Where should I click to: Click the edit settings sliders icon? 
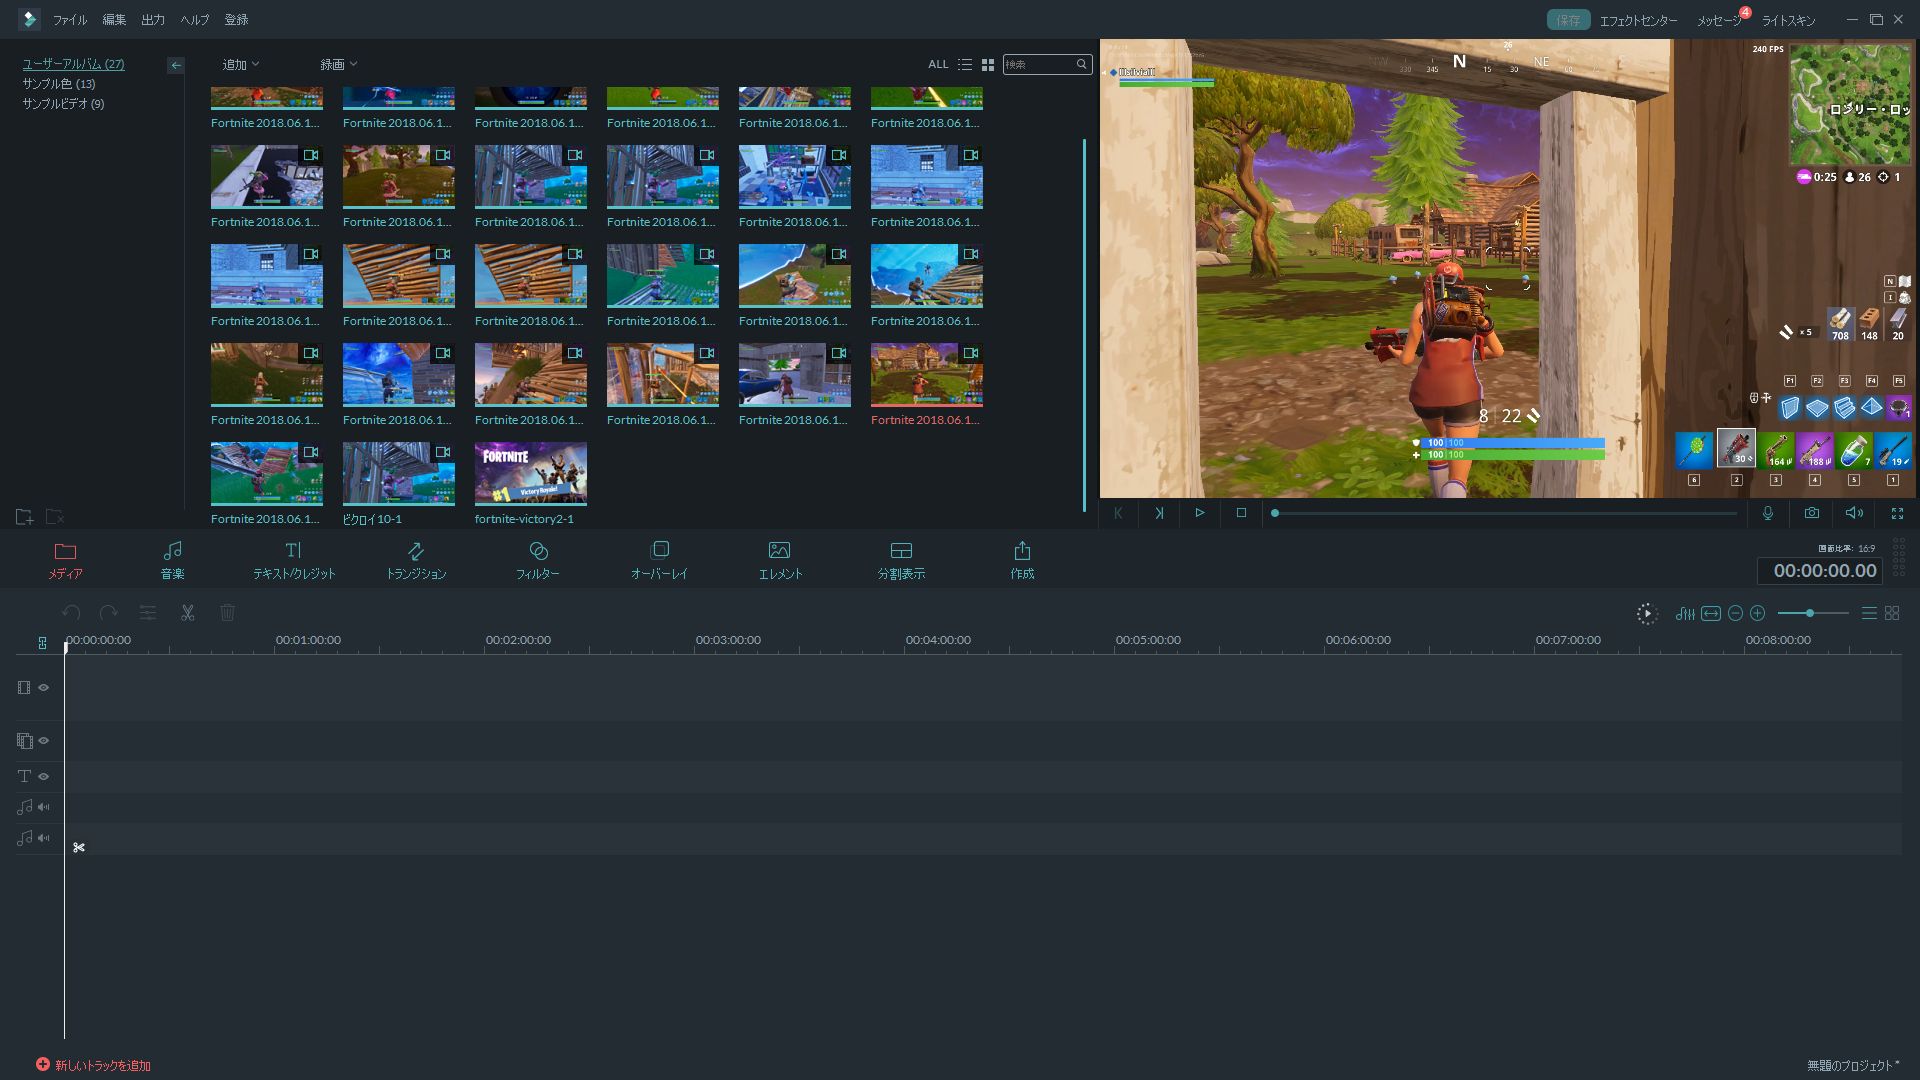[148, 612]
